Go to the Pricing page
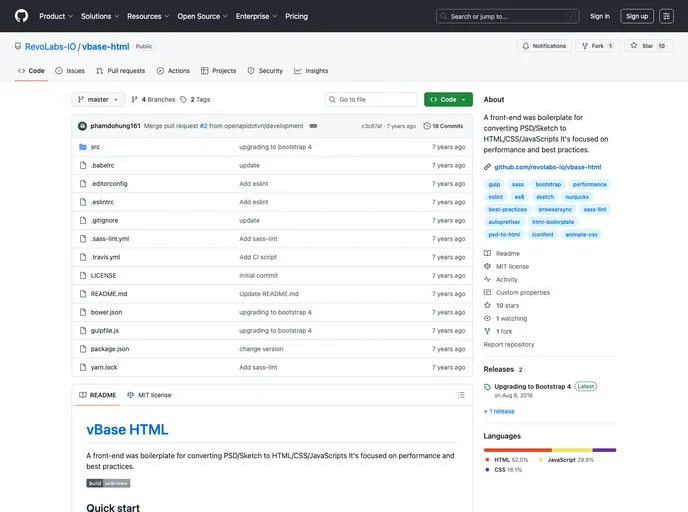The height and width of the screenshot is (512, 688). point(296,16)
